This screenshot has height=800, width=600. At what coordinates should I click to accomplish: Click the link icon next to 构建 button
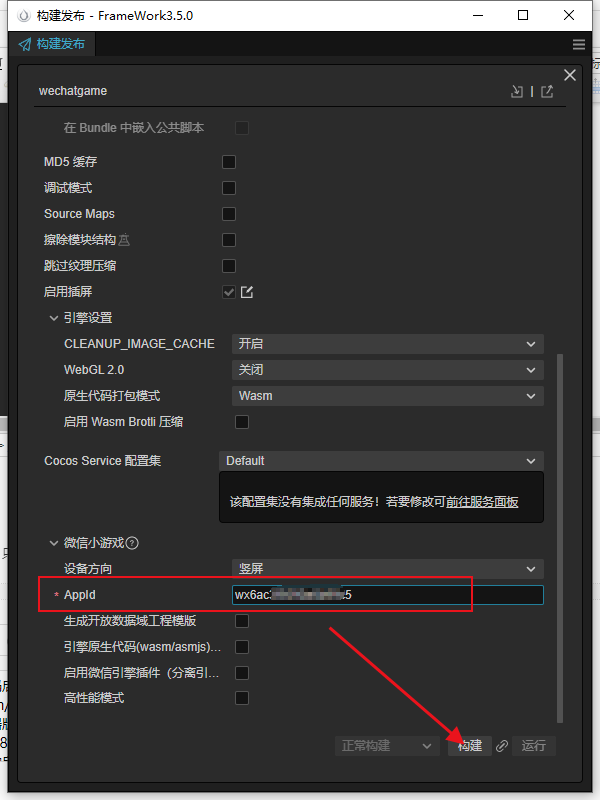(x=502, y=746)
